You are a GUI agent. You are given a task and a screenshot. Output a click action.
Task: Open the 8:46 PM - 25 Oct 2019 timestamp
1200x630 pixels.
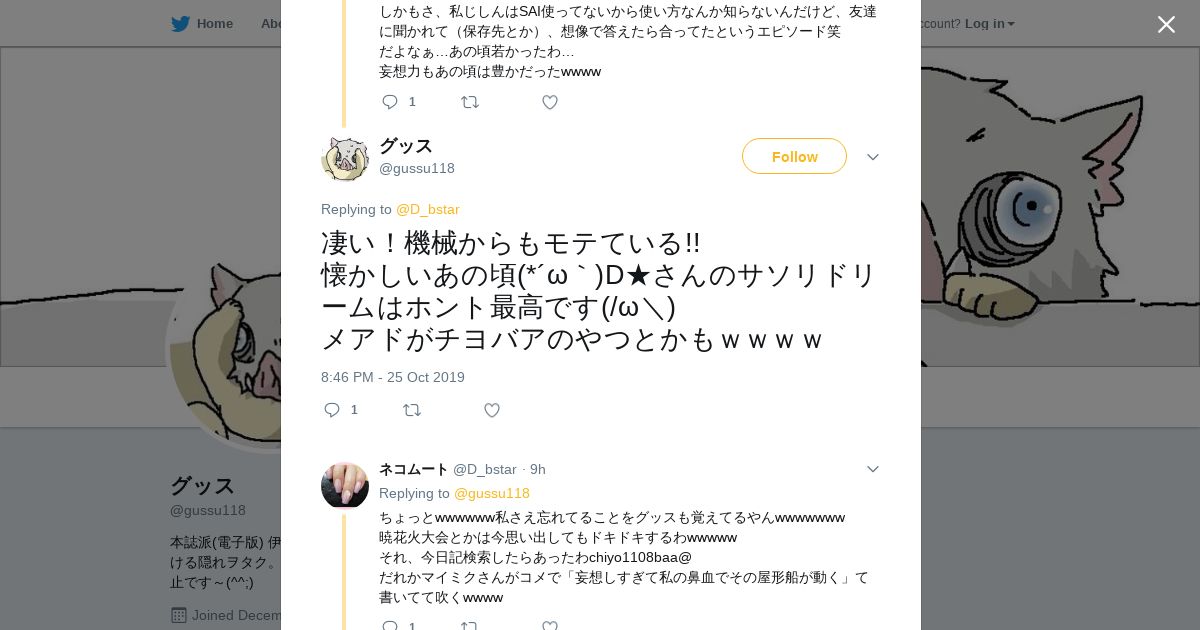point(393,377)
